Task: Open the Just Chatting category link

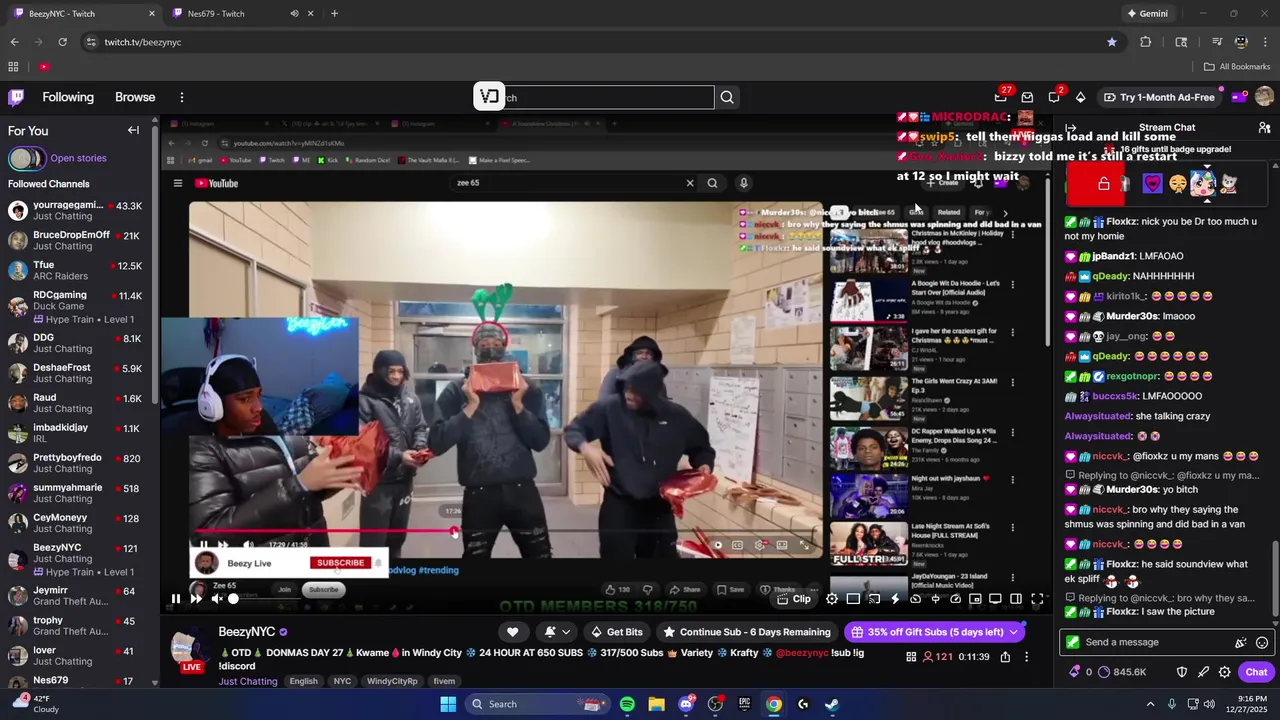Action: [248, 681]
